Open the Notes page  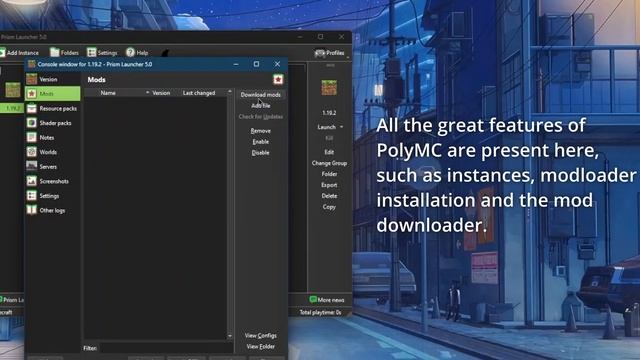pyautogui.click(x=53, y=138)
